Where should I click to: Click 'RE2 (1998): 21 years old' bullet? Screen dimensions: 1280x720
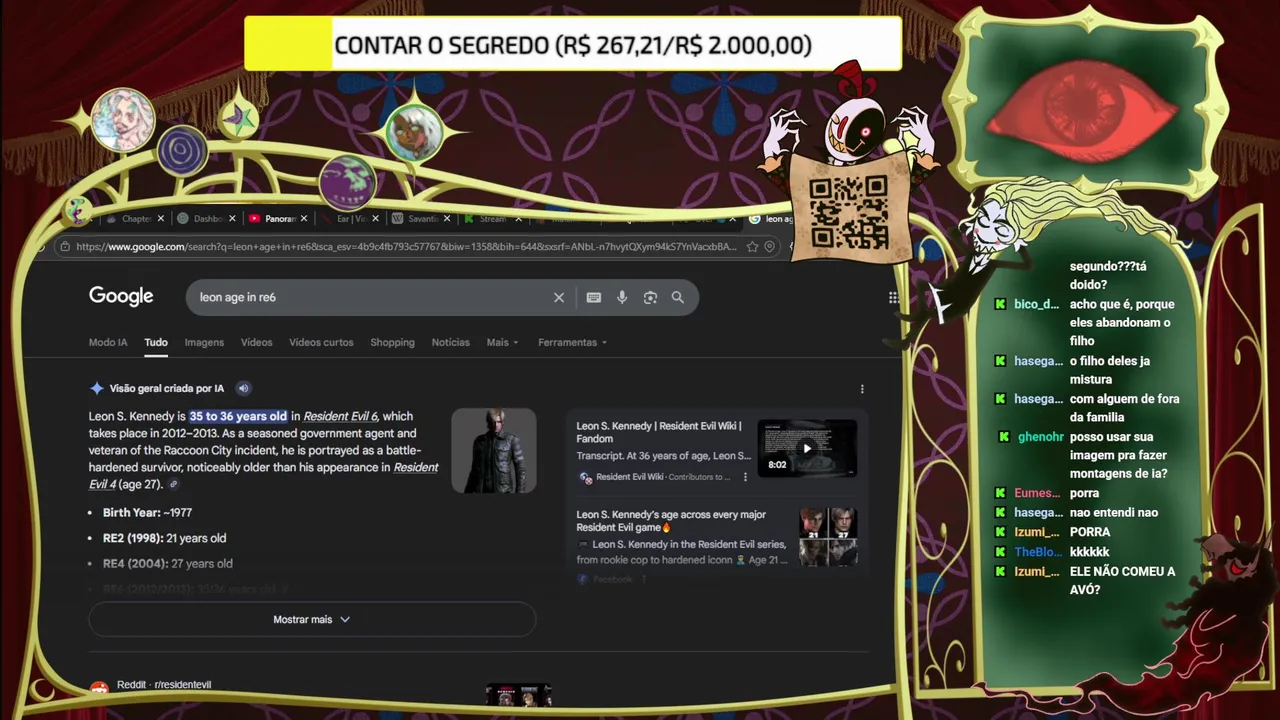164,538
